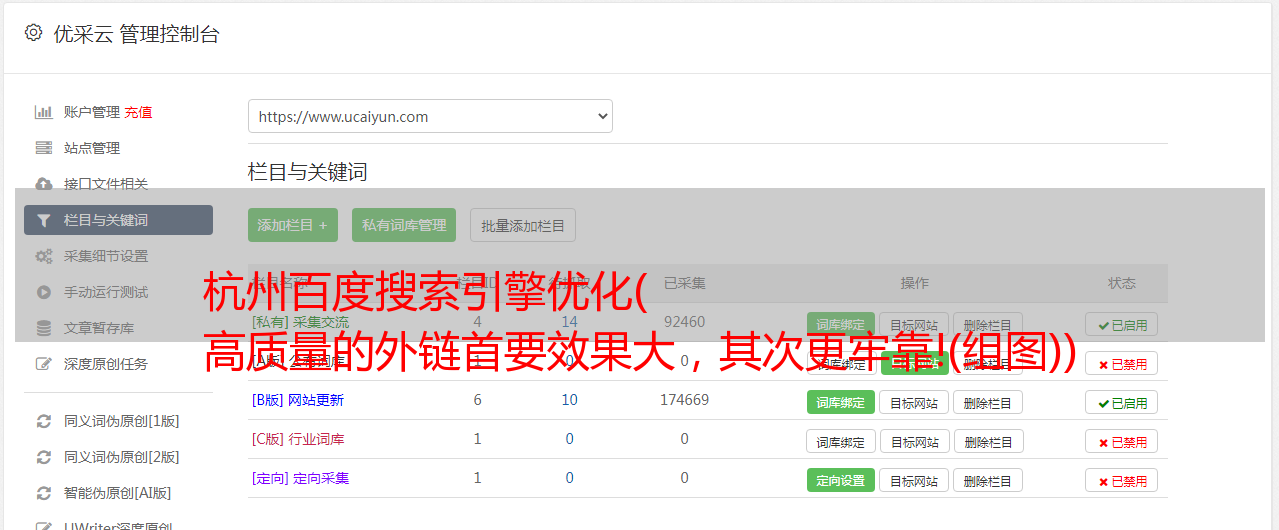Click the 已采集 column header
This screenshot has width=1279, height=530.
pyautogui.click(x=684, y=283)
